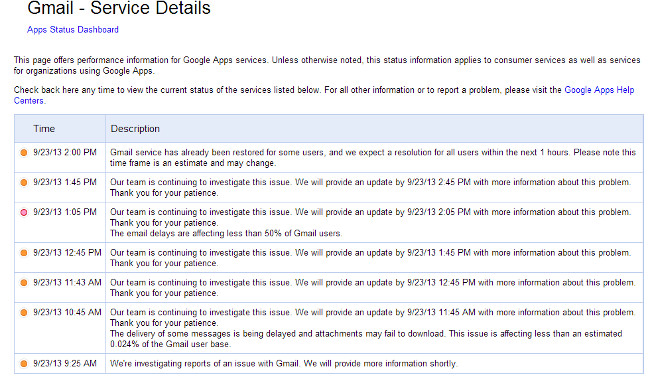Click the orange status dot for 9/23/13 9:25 AM
The height and width of the screenshot is (385, 650).
coord(24,363)
